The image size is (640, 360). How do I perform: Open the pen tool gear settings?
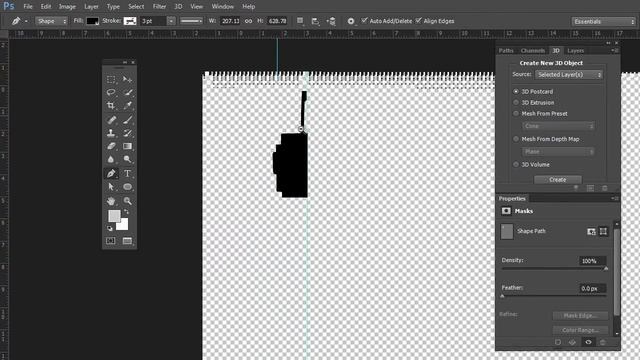351,21
